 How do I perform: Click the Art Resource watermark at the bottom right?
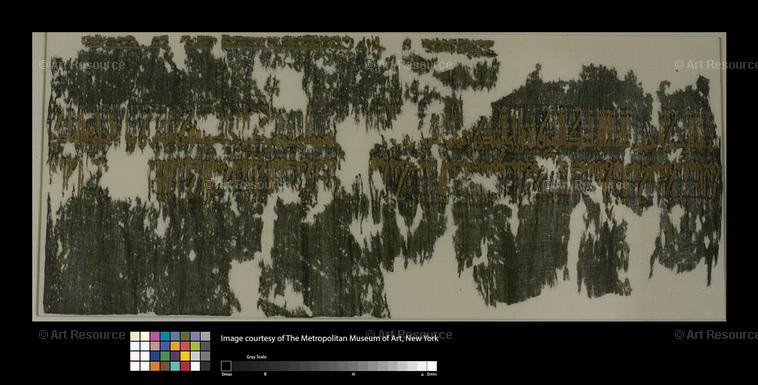pyautogui.click(x=716, y=335)
